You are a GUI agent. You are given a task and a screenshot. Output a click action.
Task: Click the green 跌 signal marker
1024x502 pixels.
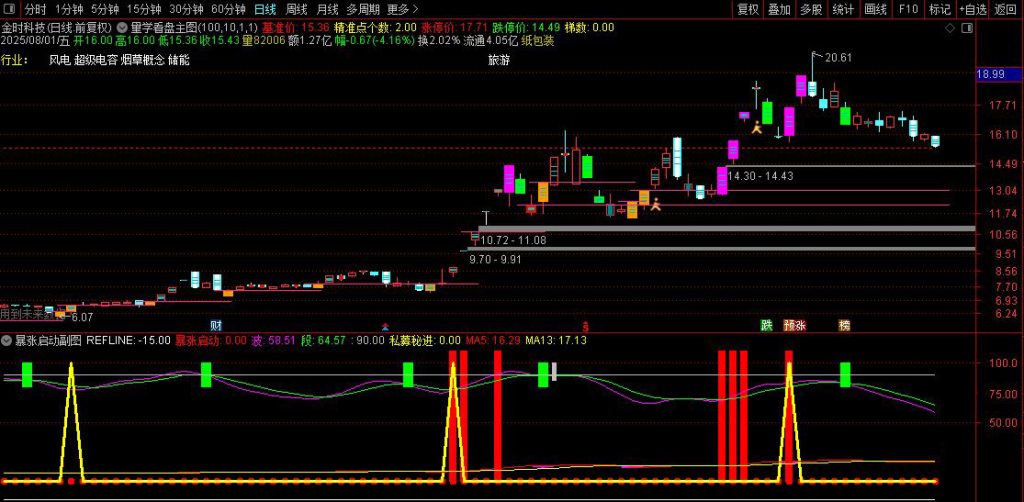(x=766, y=325)
